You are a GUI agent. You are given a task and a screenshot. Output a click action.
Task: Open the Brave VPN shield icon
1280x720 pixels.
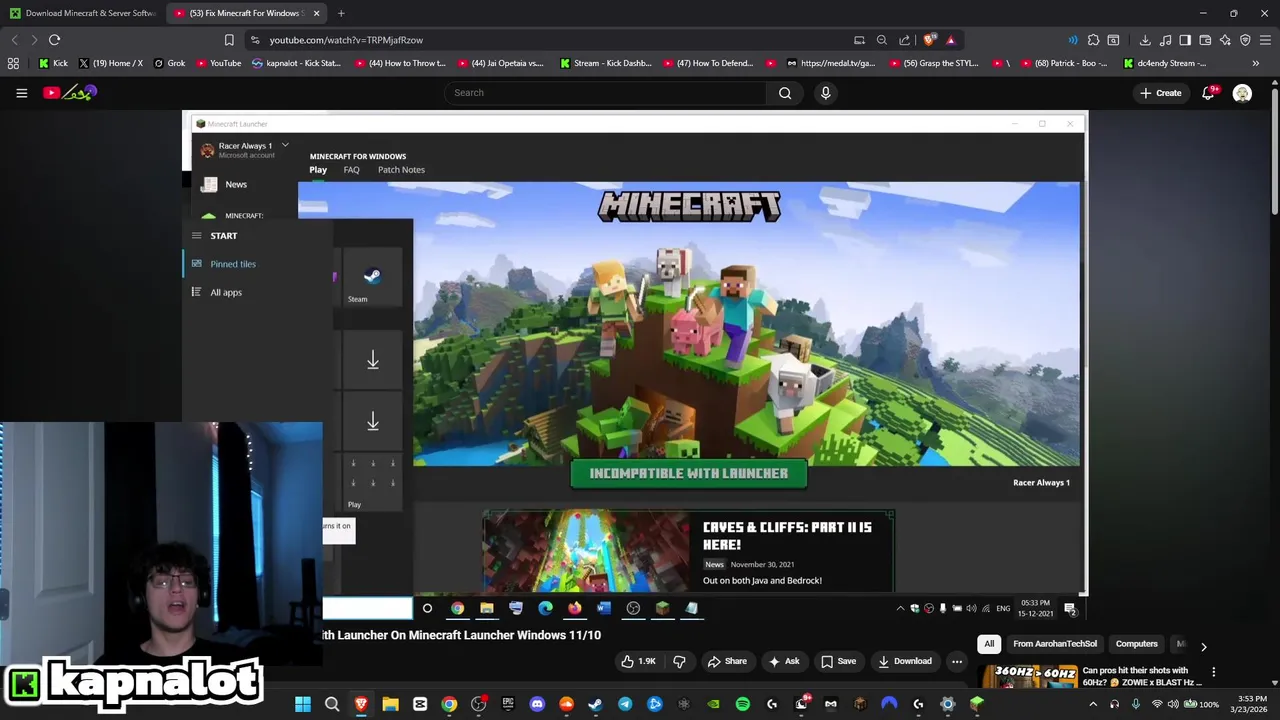point(1245,40)
